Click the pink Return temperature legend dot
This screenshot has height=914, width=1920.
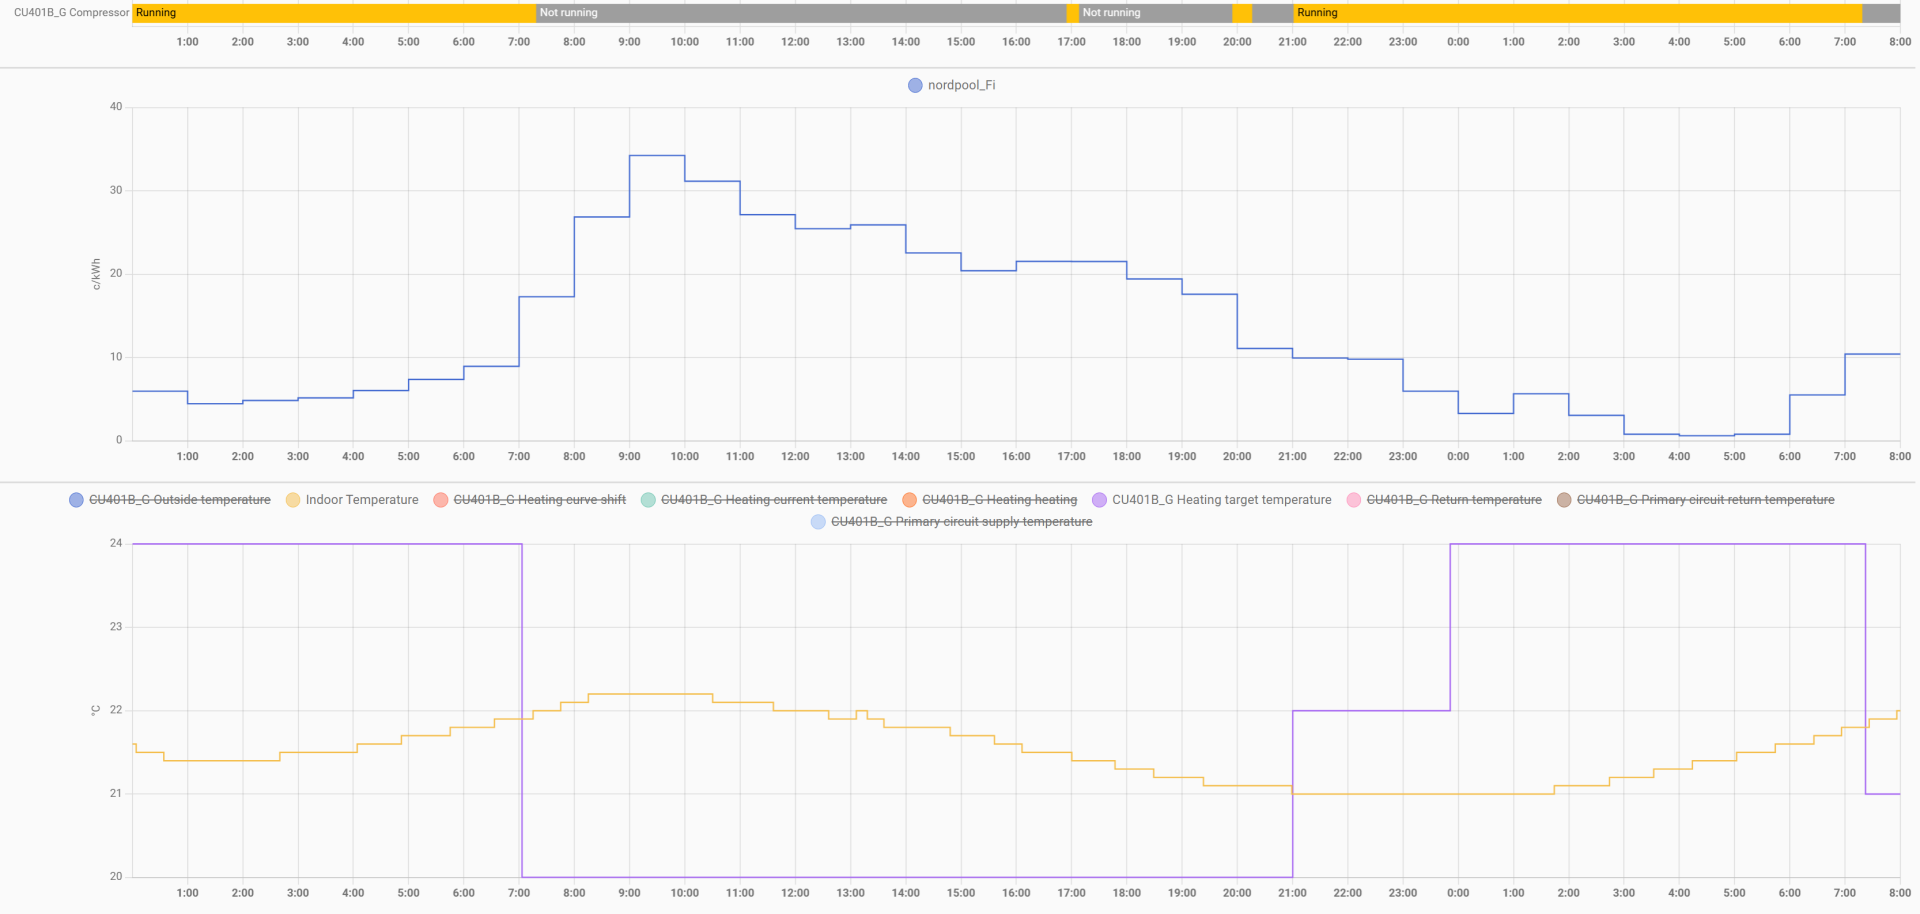point(1354,500)
